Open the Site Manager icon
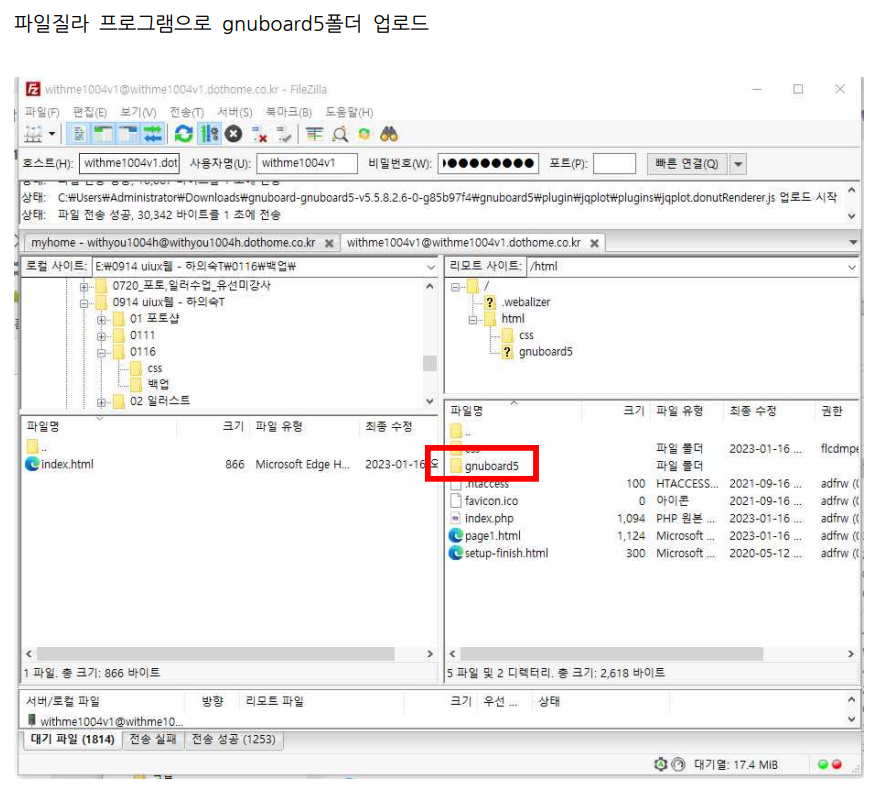883x799 pixels. (33, 134)
